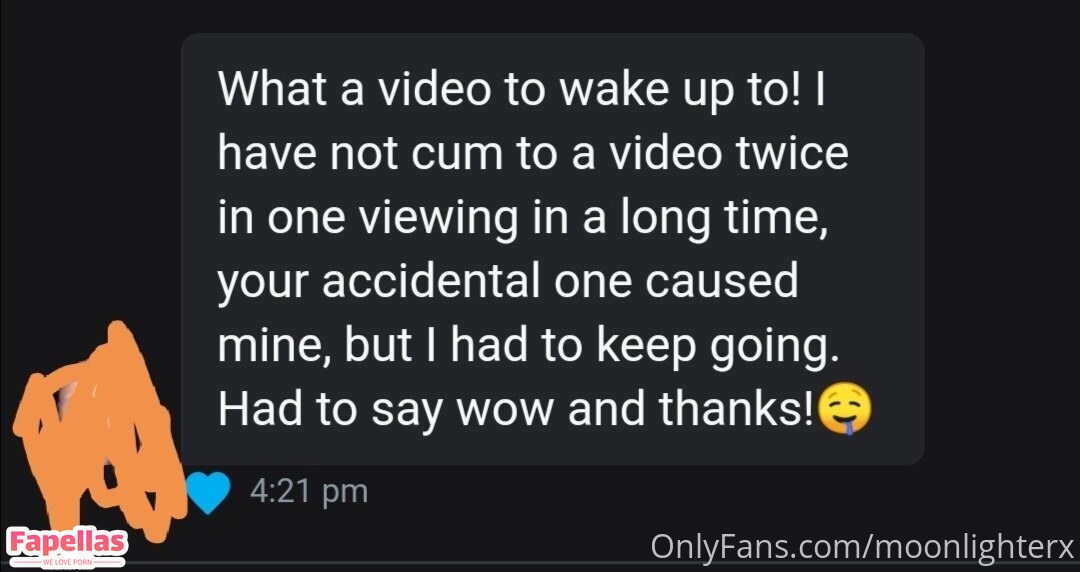The width and height of the screenshot is (1080, 572).
Task: Click the line "your accidental one caused"
Action: coord(508,282)
